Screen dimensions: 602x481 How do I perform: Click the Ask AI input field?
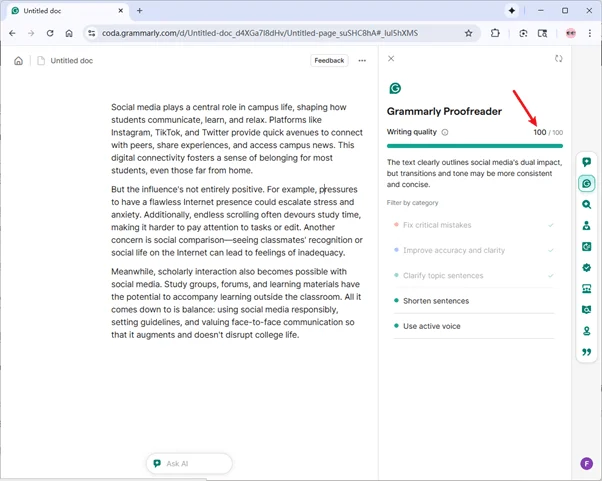(189, 464)
